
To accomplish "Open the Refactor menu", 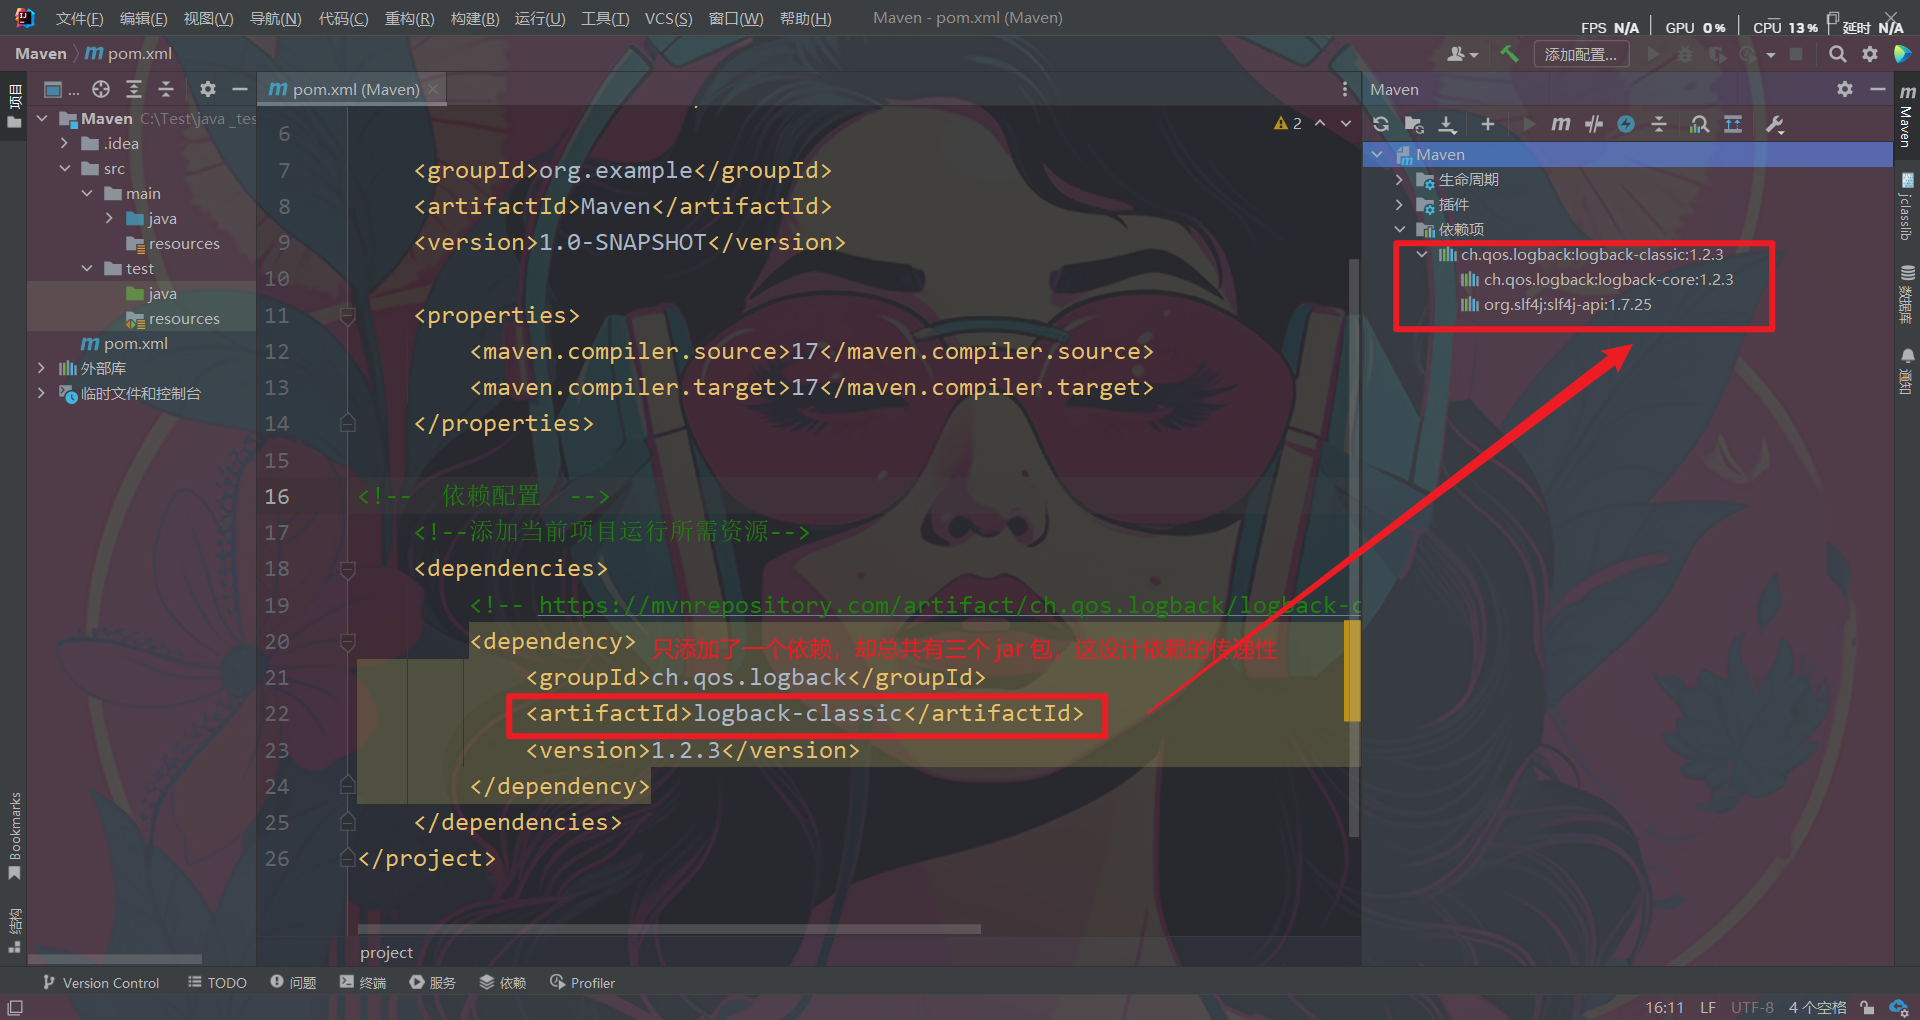I will (409, 18).
